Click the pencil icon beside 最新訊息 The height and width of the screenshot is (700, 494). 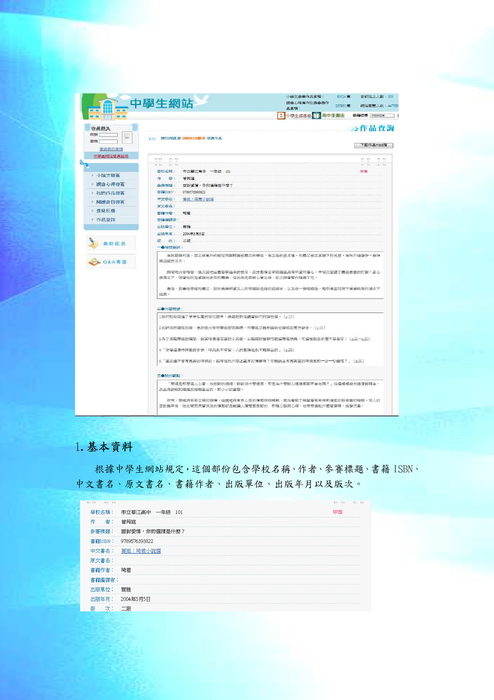pos(94,243)
